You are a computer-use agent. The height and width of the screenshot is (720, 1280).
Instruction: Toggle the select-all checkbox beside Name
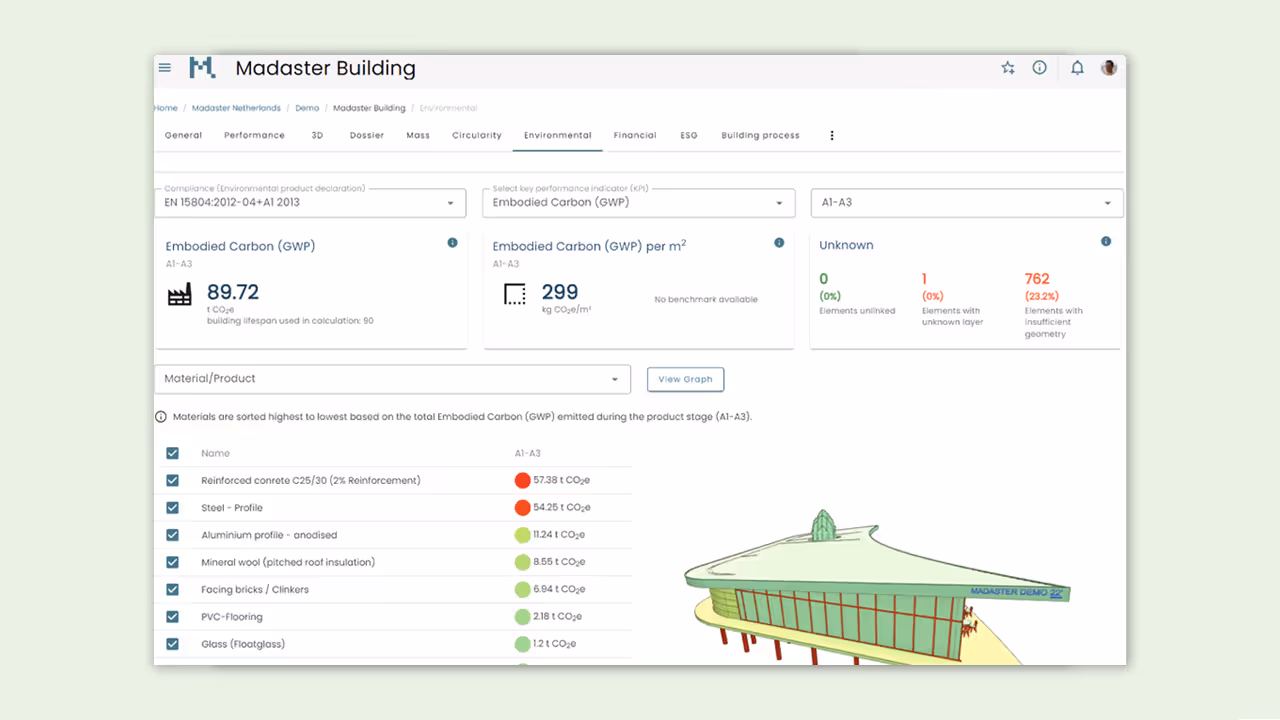point(172,453)
